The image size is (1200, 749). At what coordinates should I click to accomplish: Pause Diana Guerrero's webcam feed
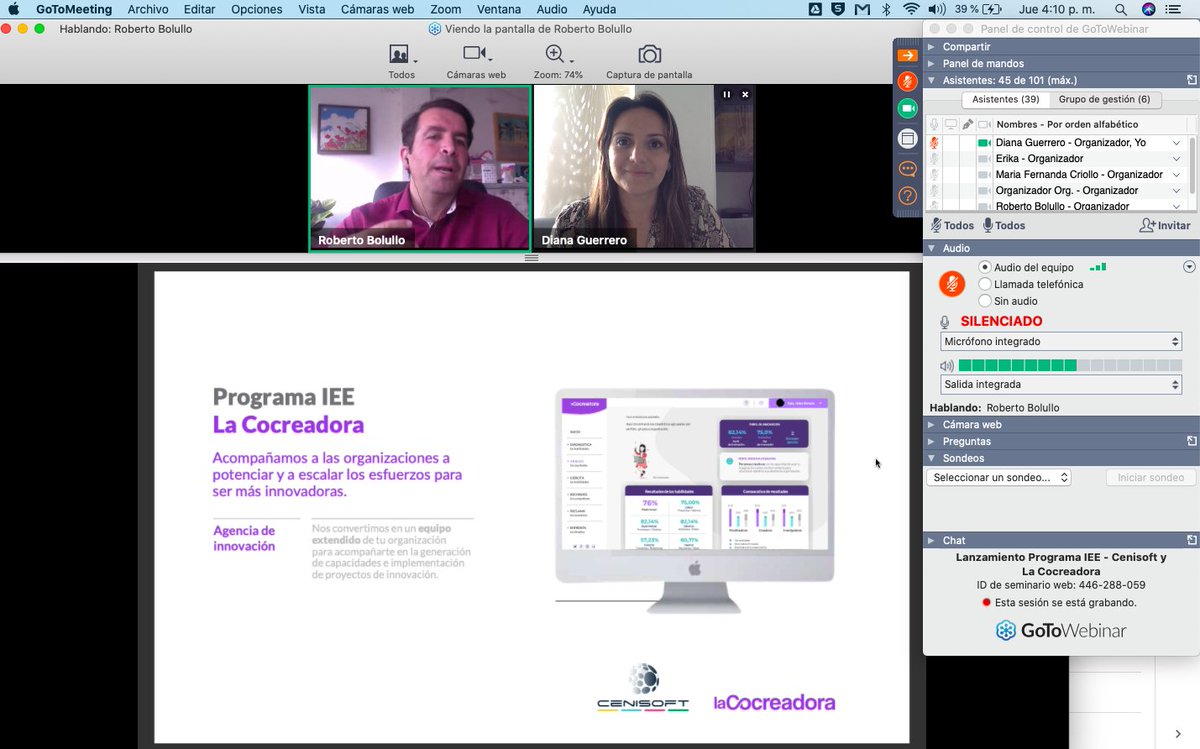tap(727, 94)
